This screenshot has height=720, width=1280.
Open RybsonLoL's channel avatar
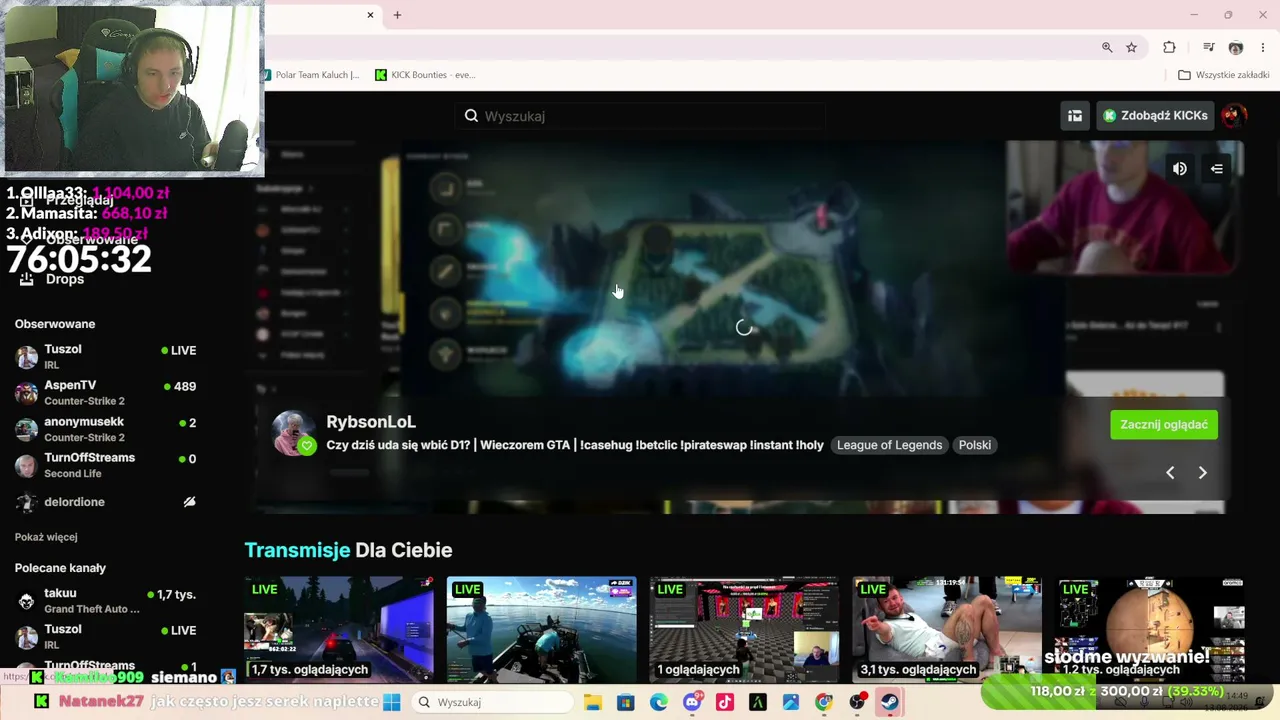tap(293, 432)
